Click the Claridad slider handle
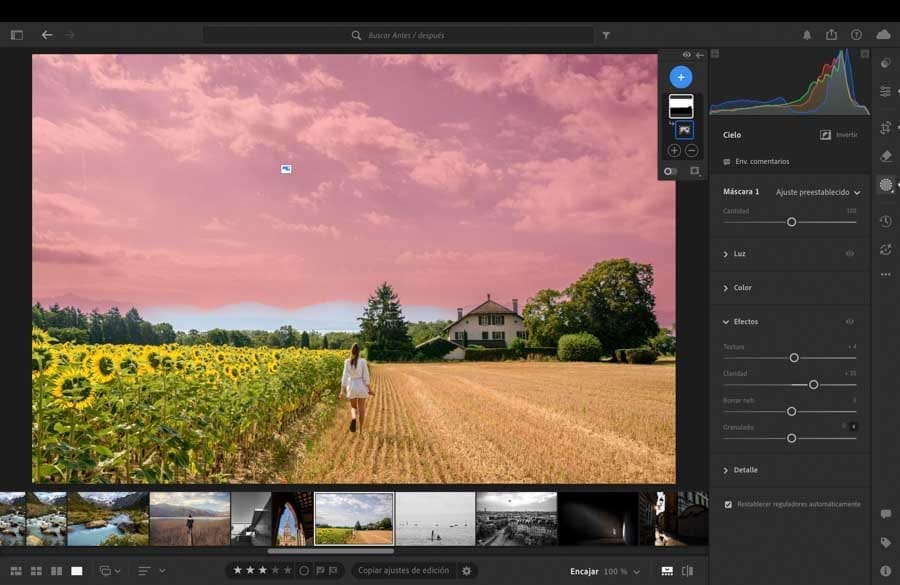The width and height of the screenshot is (900, 585). click(813, 384)
